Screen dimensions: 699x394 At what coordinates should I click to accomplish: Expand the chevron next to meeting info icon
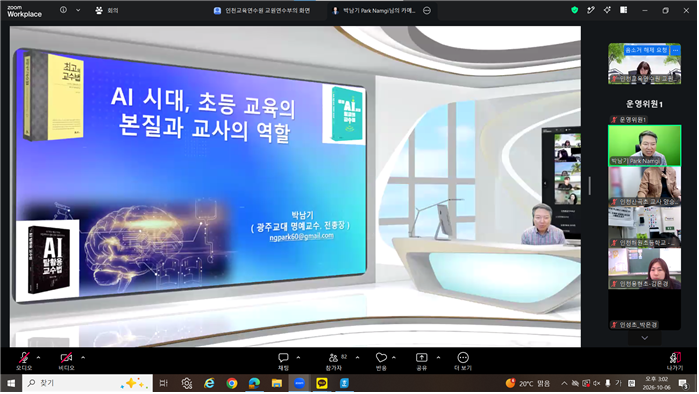[x=78, y=10]
